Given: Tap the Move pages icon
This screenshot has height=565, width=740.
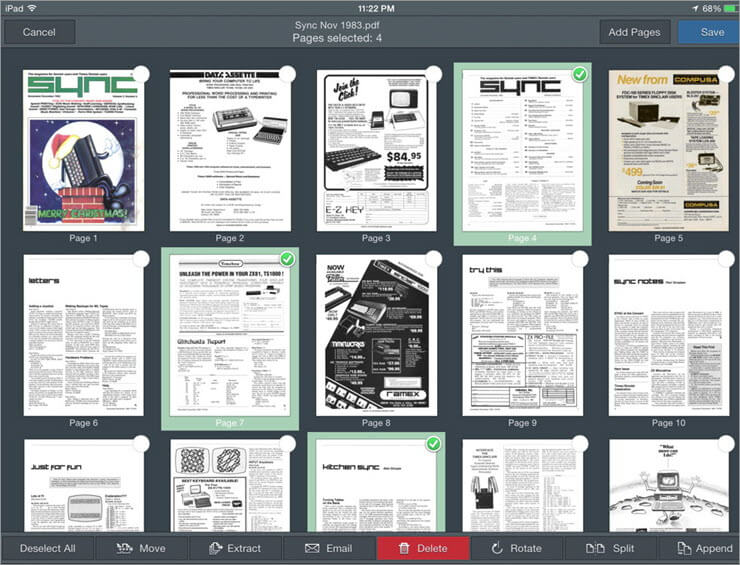Looking at the screenshot, I should pos(126,548).
